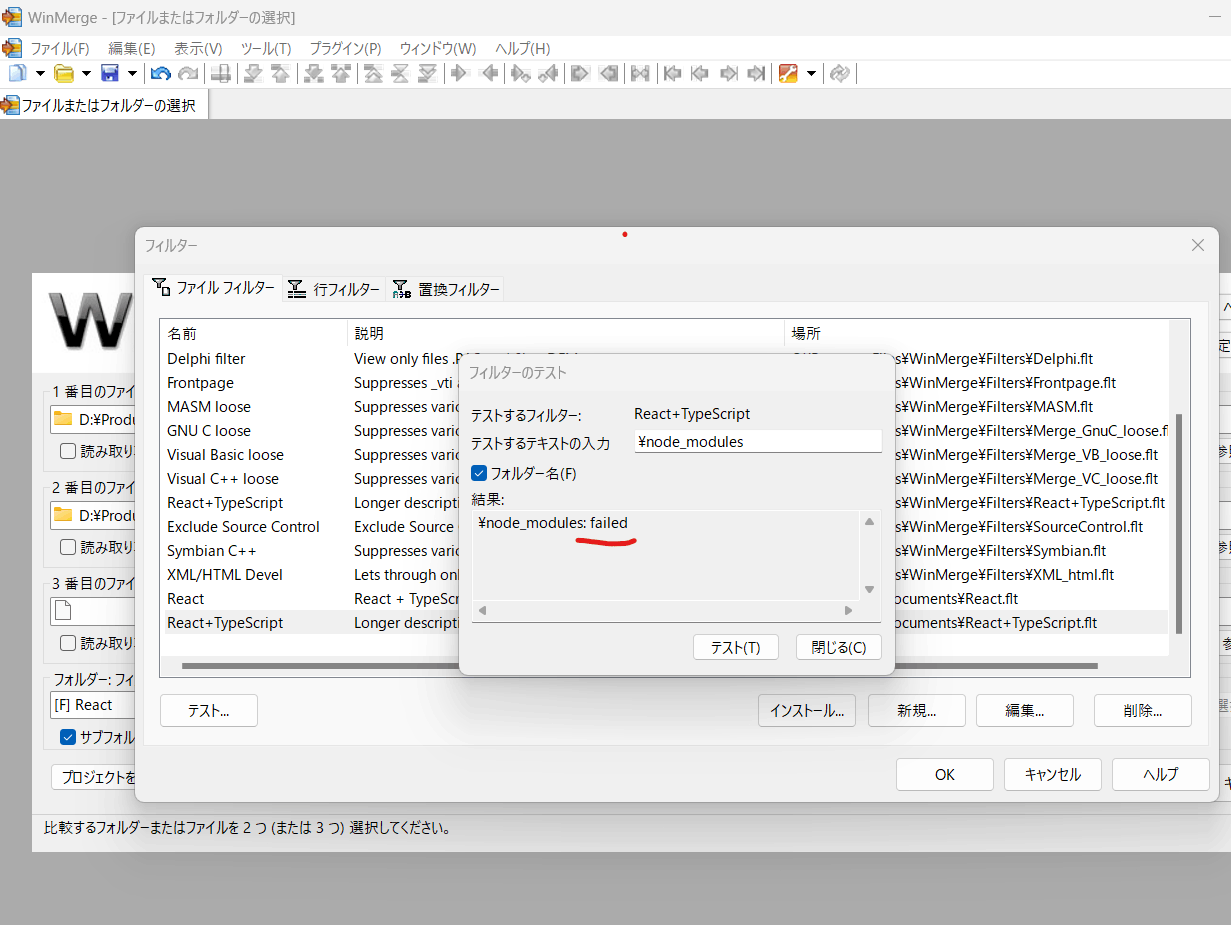Click the Refresh toolbar icon
This screenshot has width=1231, height=925.
(840, 73)
